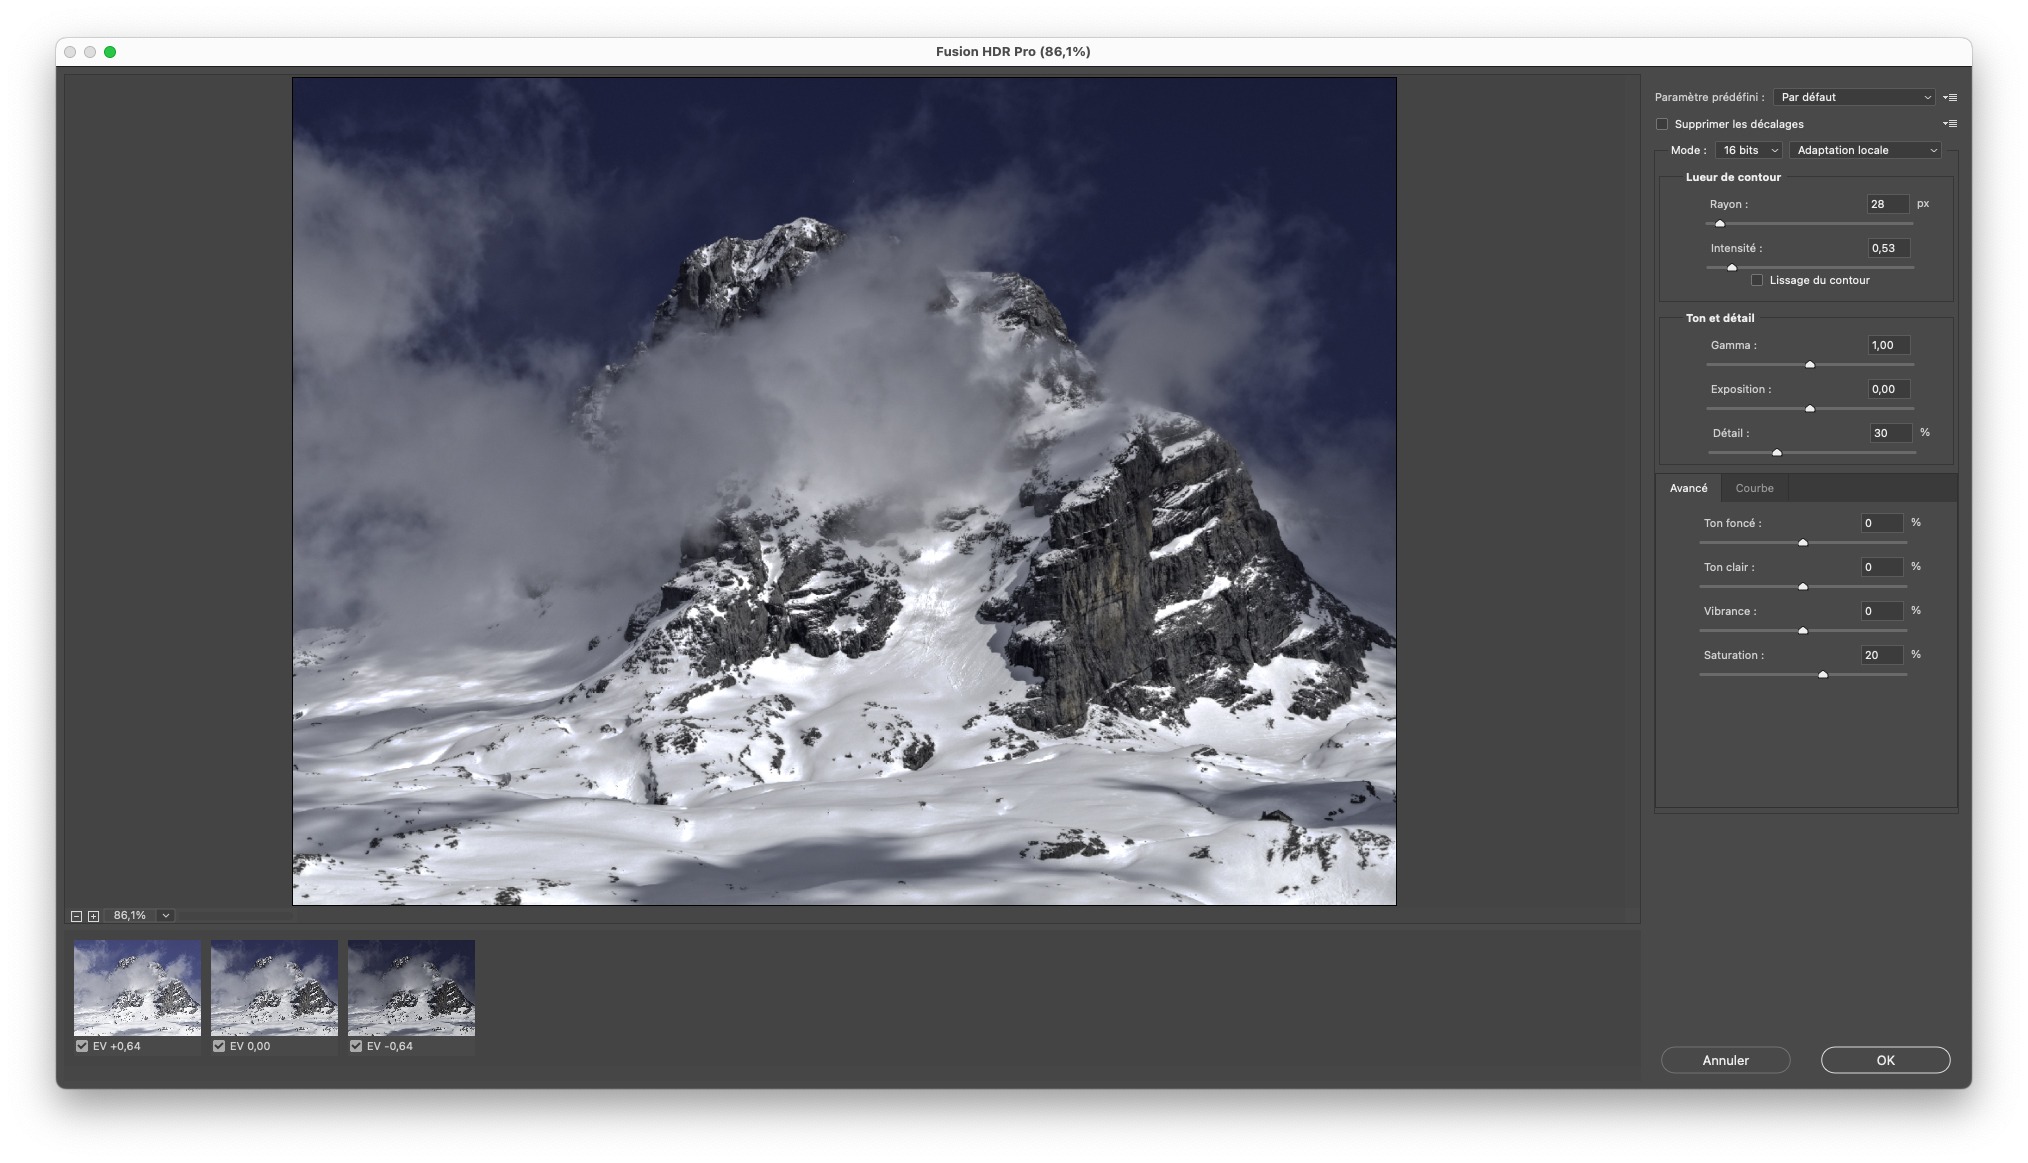
Task: Click the Exposition value field
Action: point(1889,389)
